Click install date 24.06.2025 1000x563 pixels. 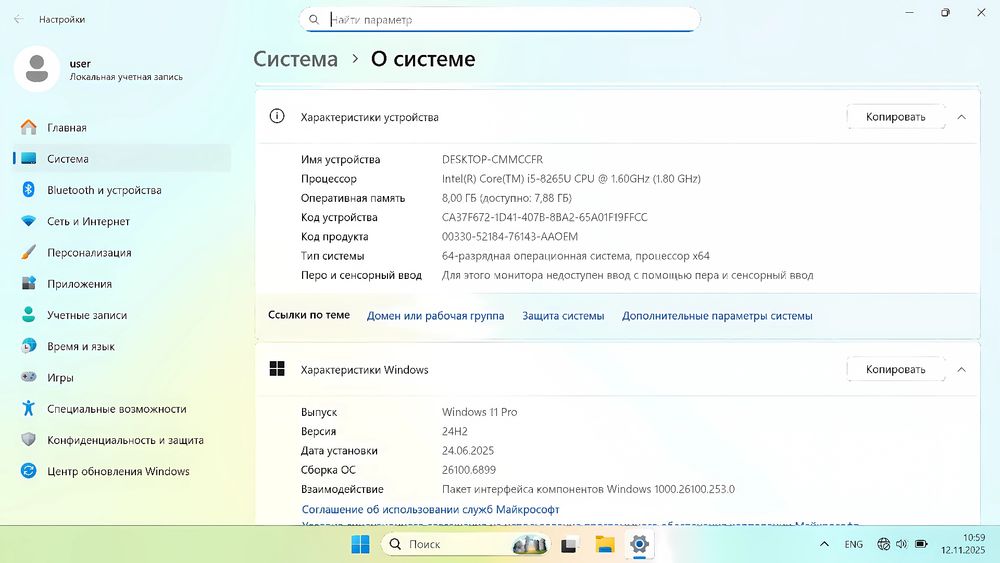[468, 451]
